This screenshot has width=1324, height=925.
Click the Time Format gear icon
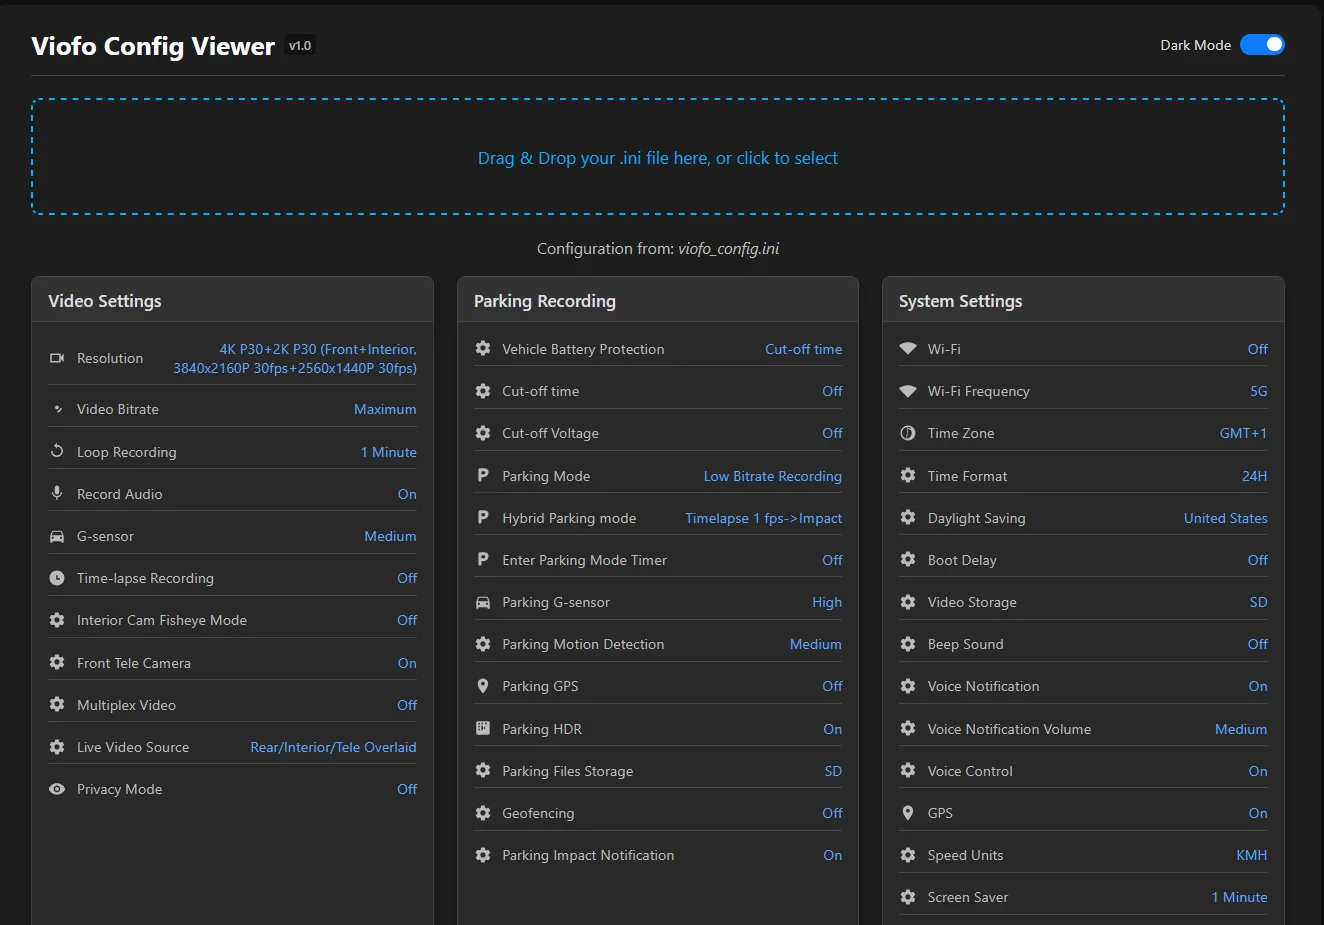pos(908,475)
